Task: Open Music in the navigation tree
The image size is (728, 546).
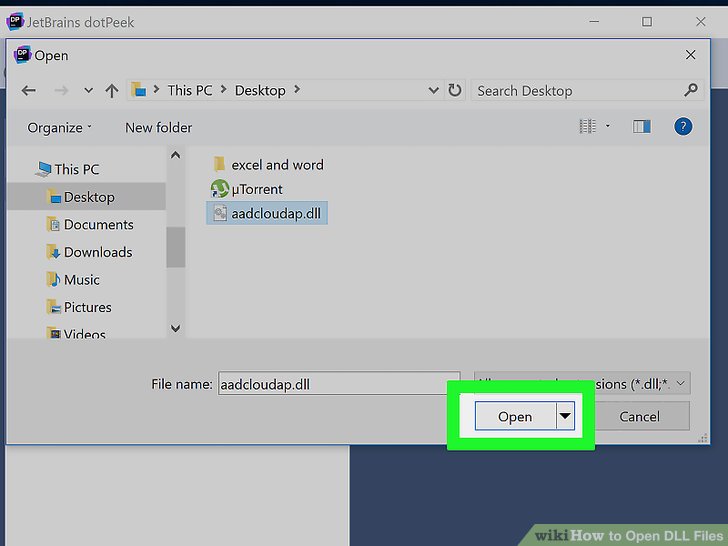Action: 73,280
